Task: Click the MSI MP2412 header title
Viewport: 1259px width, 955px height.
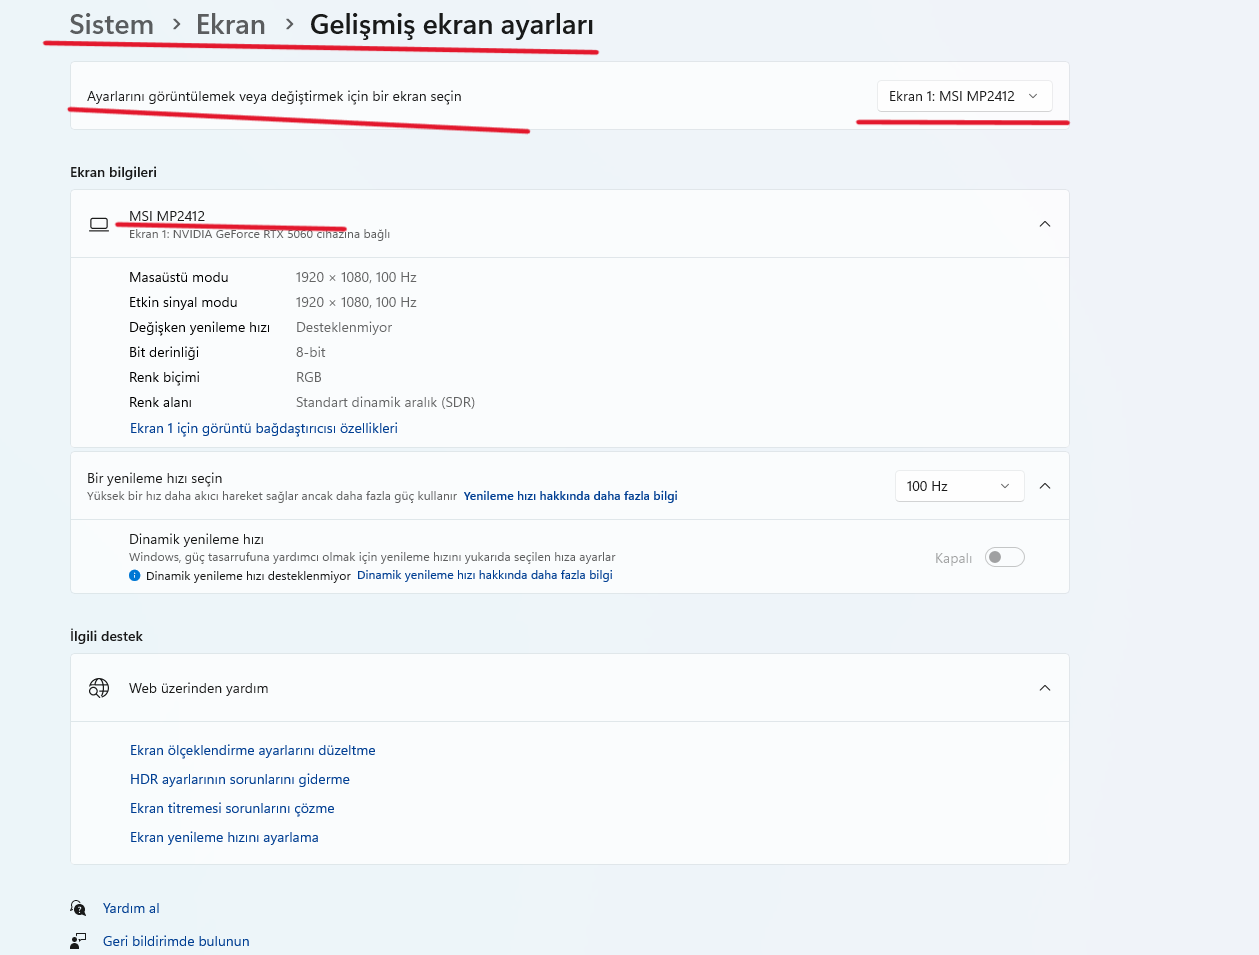Action: tap(167, 216)
